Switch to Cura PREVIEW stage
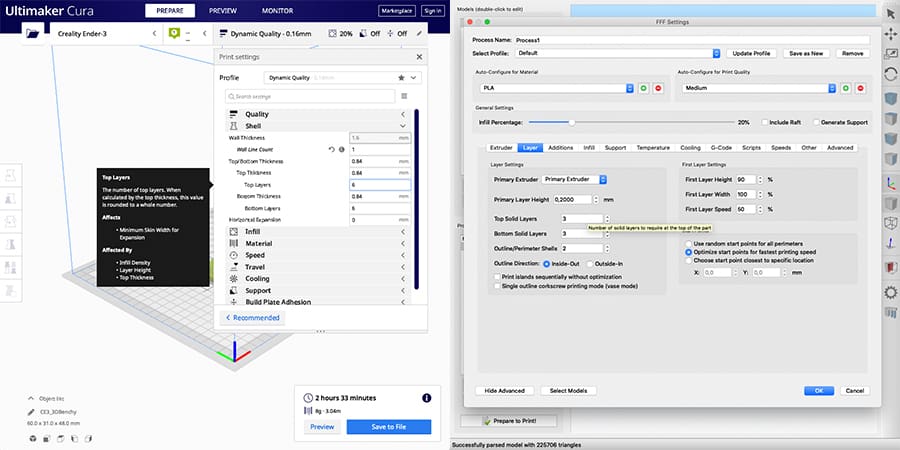Viewport: 900px width, 450px height. [223, 11]
